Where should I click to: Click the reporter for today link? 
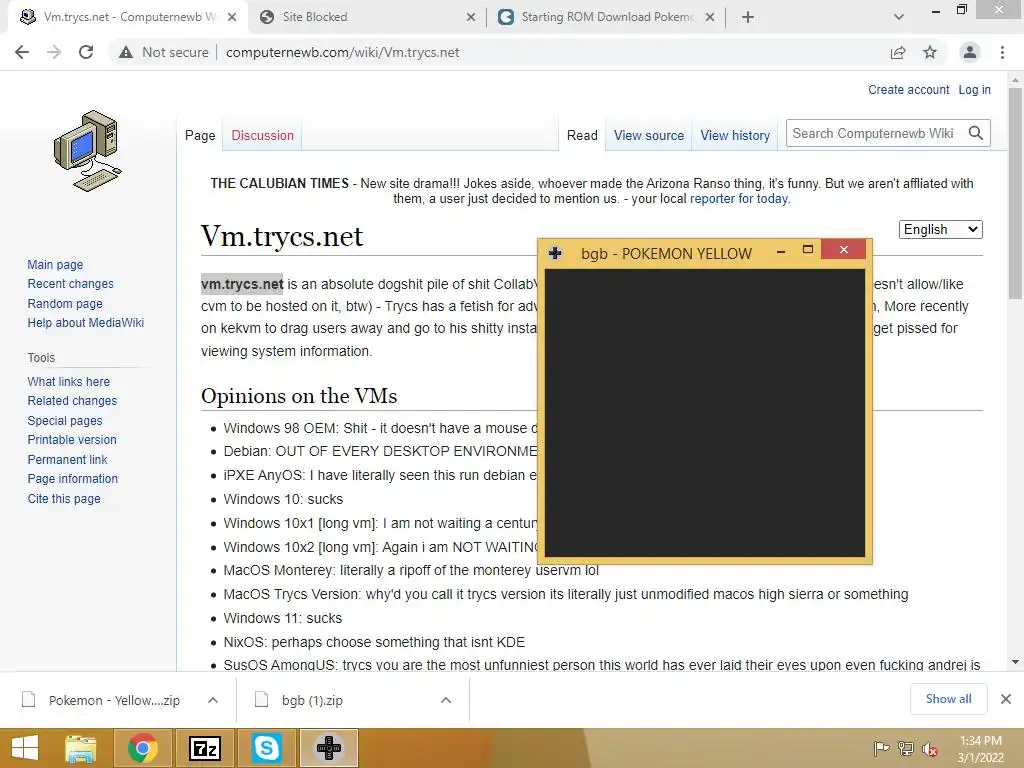(739, 199)
